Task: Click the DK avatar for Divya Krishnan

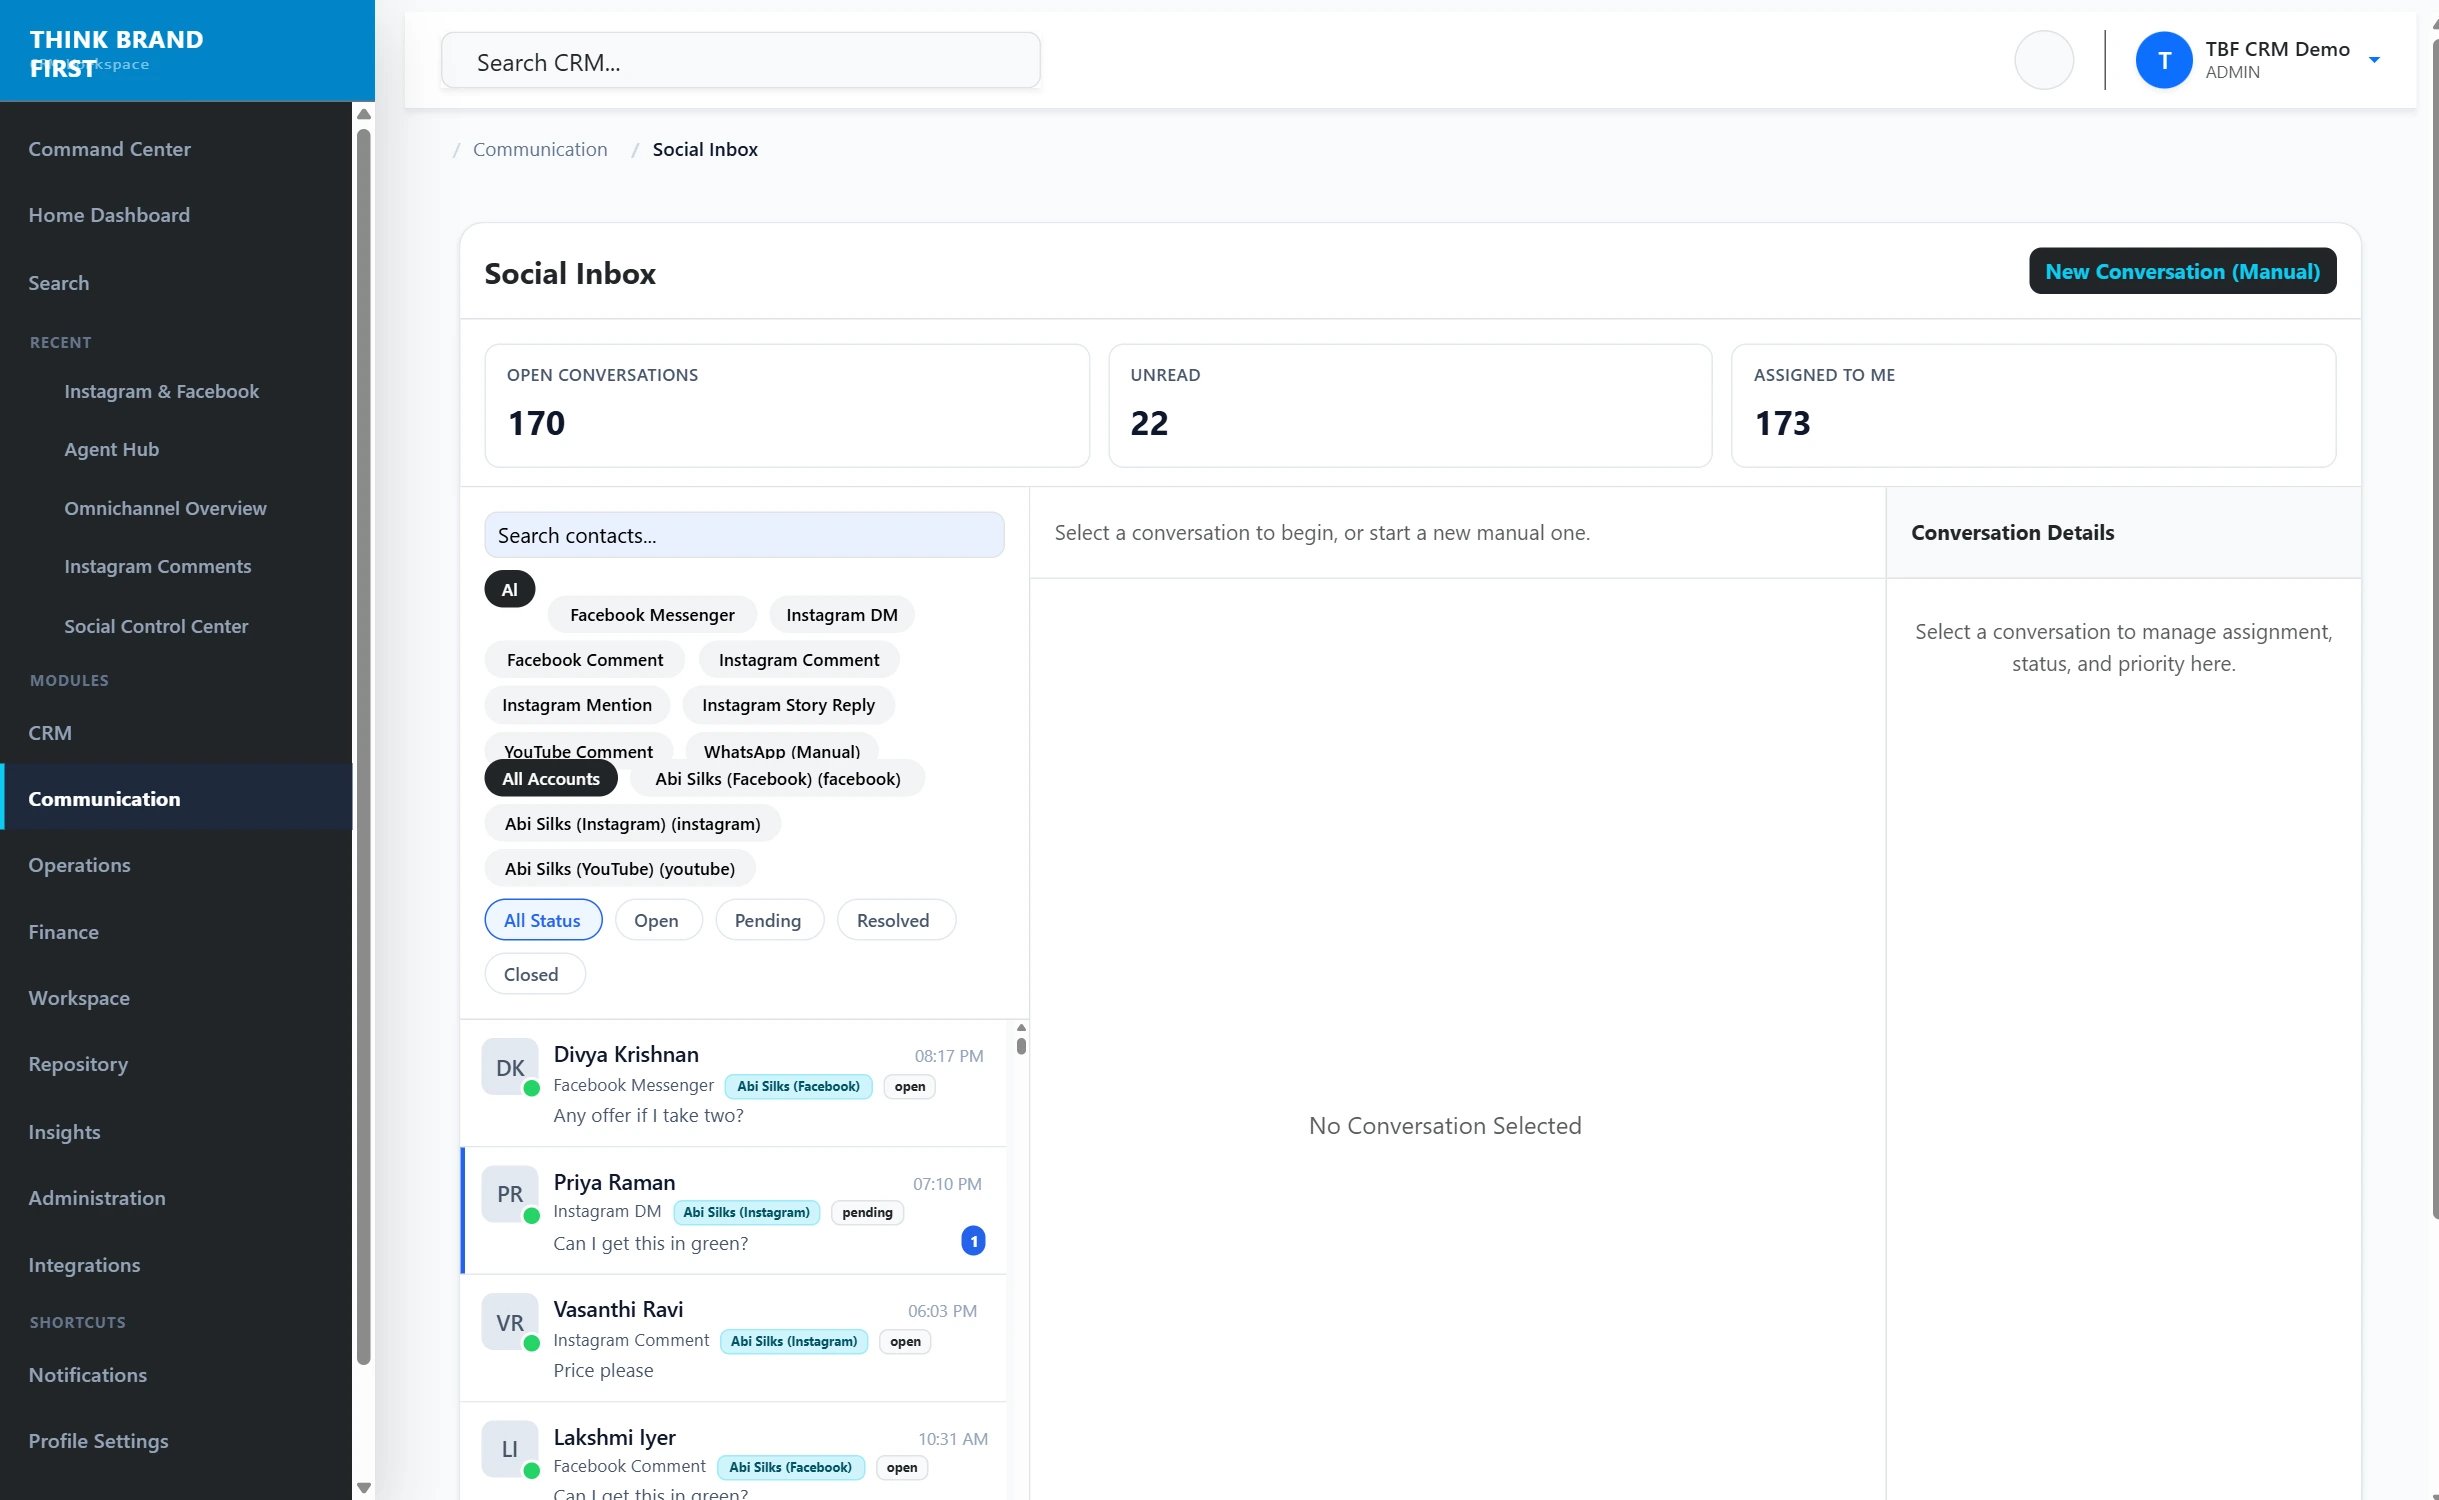Action: click(x=510, y=1067)
